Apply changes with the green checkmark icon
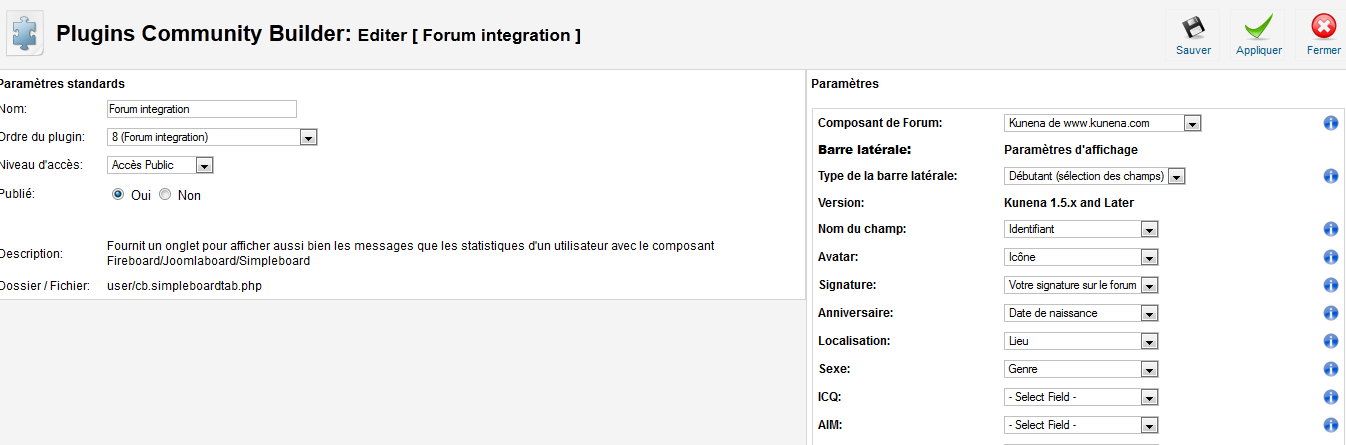1346x445 pixels. (1259, 27)
